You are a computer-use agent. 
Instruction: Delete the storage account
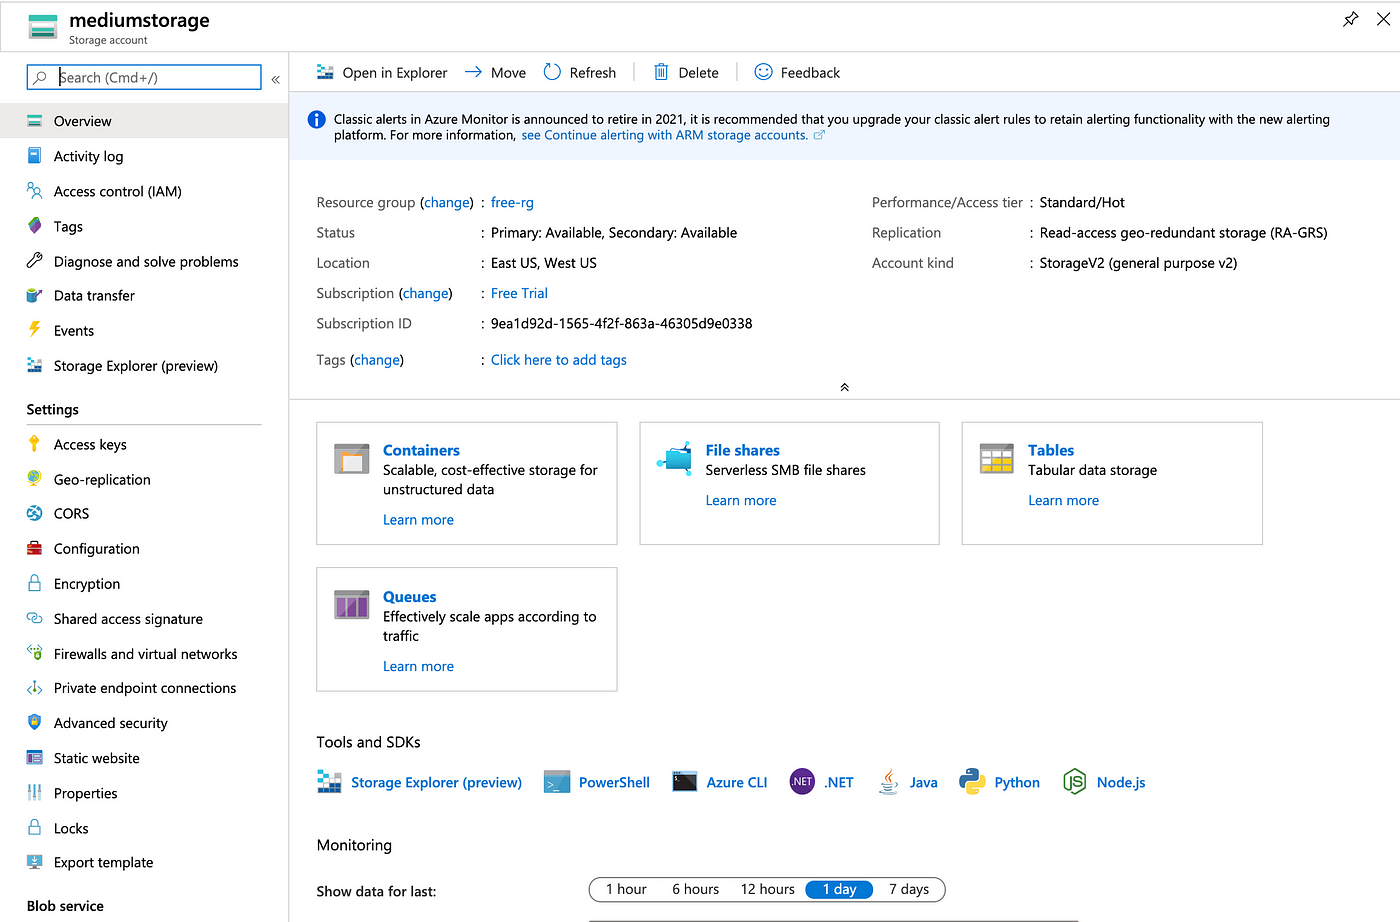pos(686,72)
